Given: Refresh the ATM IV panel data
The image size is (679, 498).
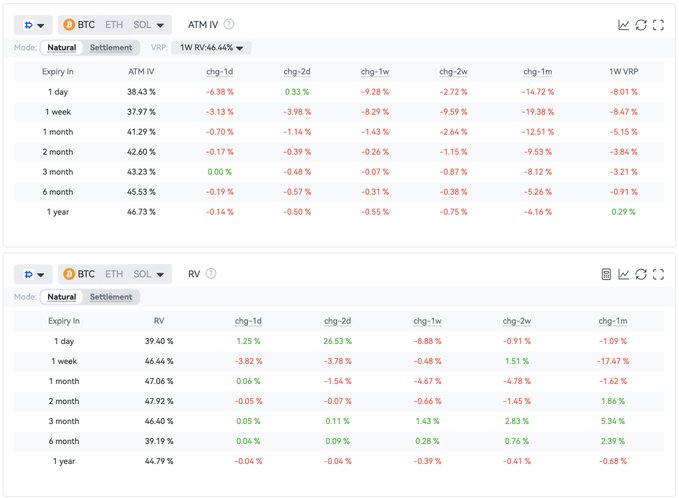Looking at the screenshot, I should point(641,25).
